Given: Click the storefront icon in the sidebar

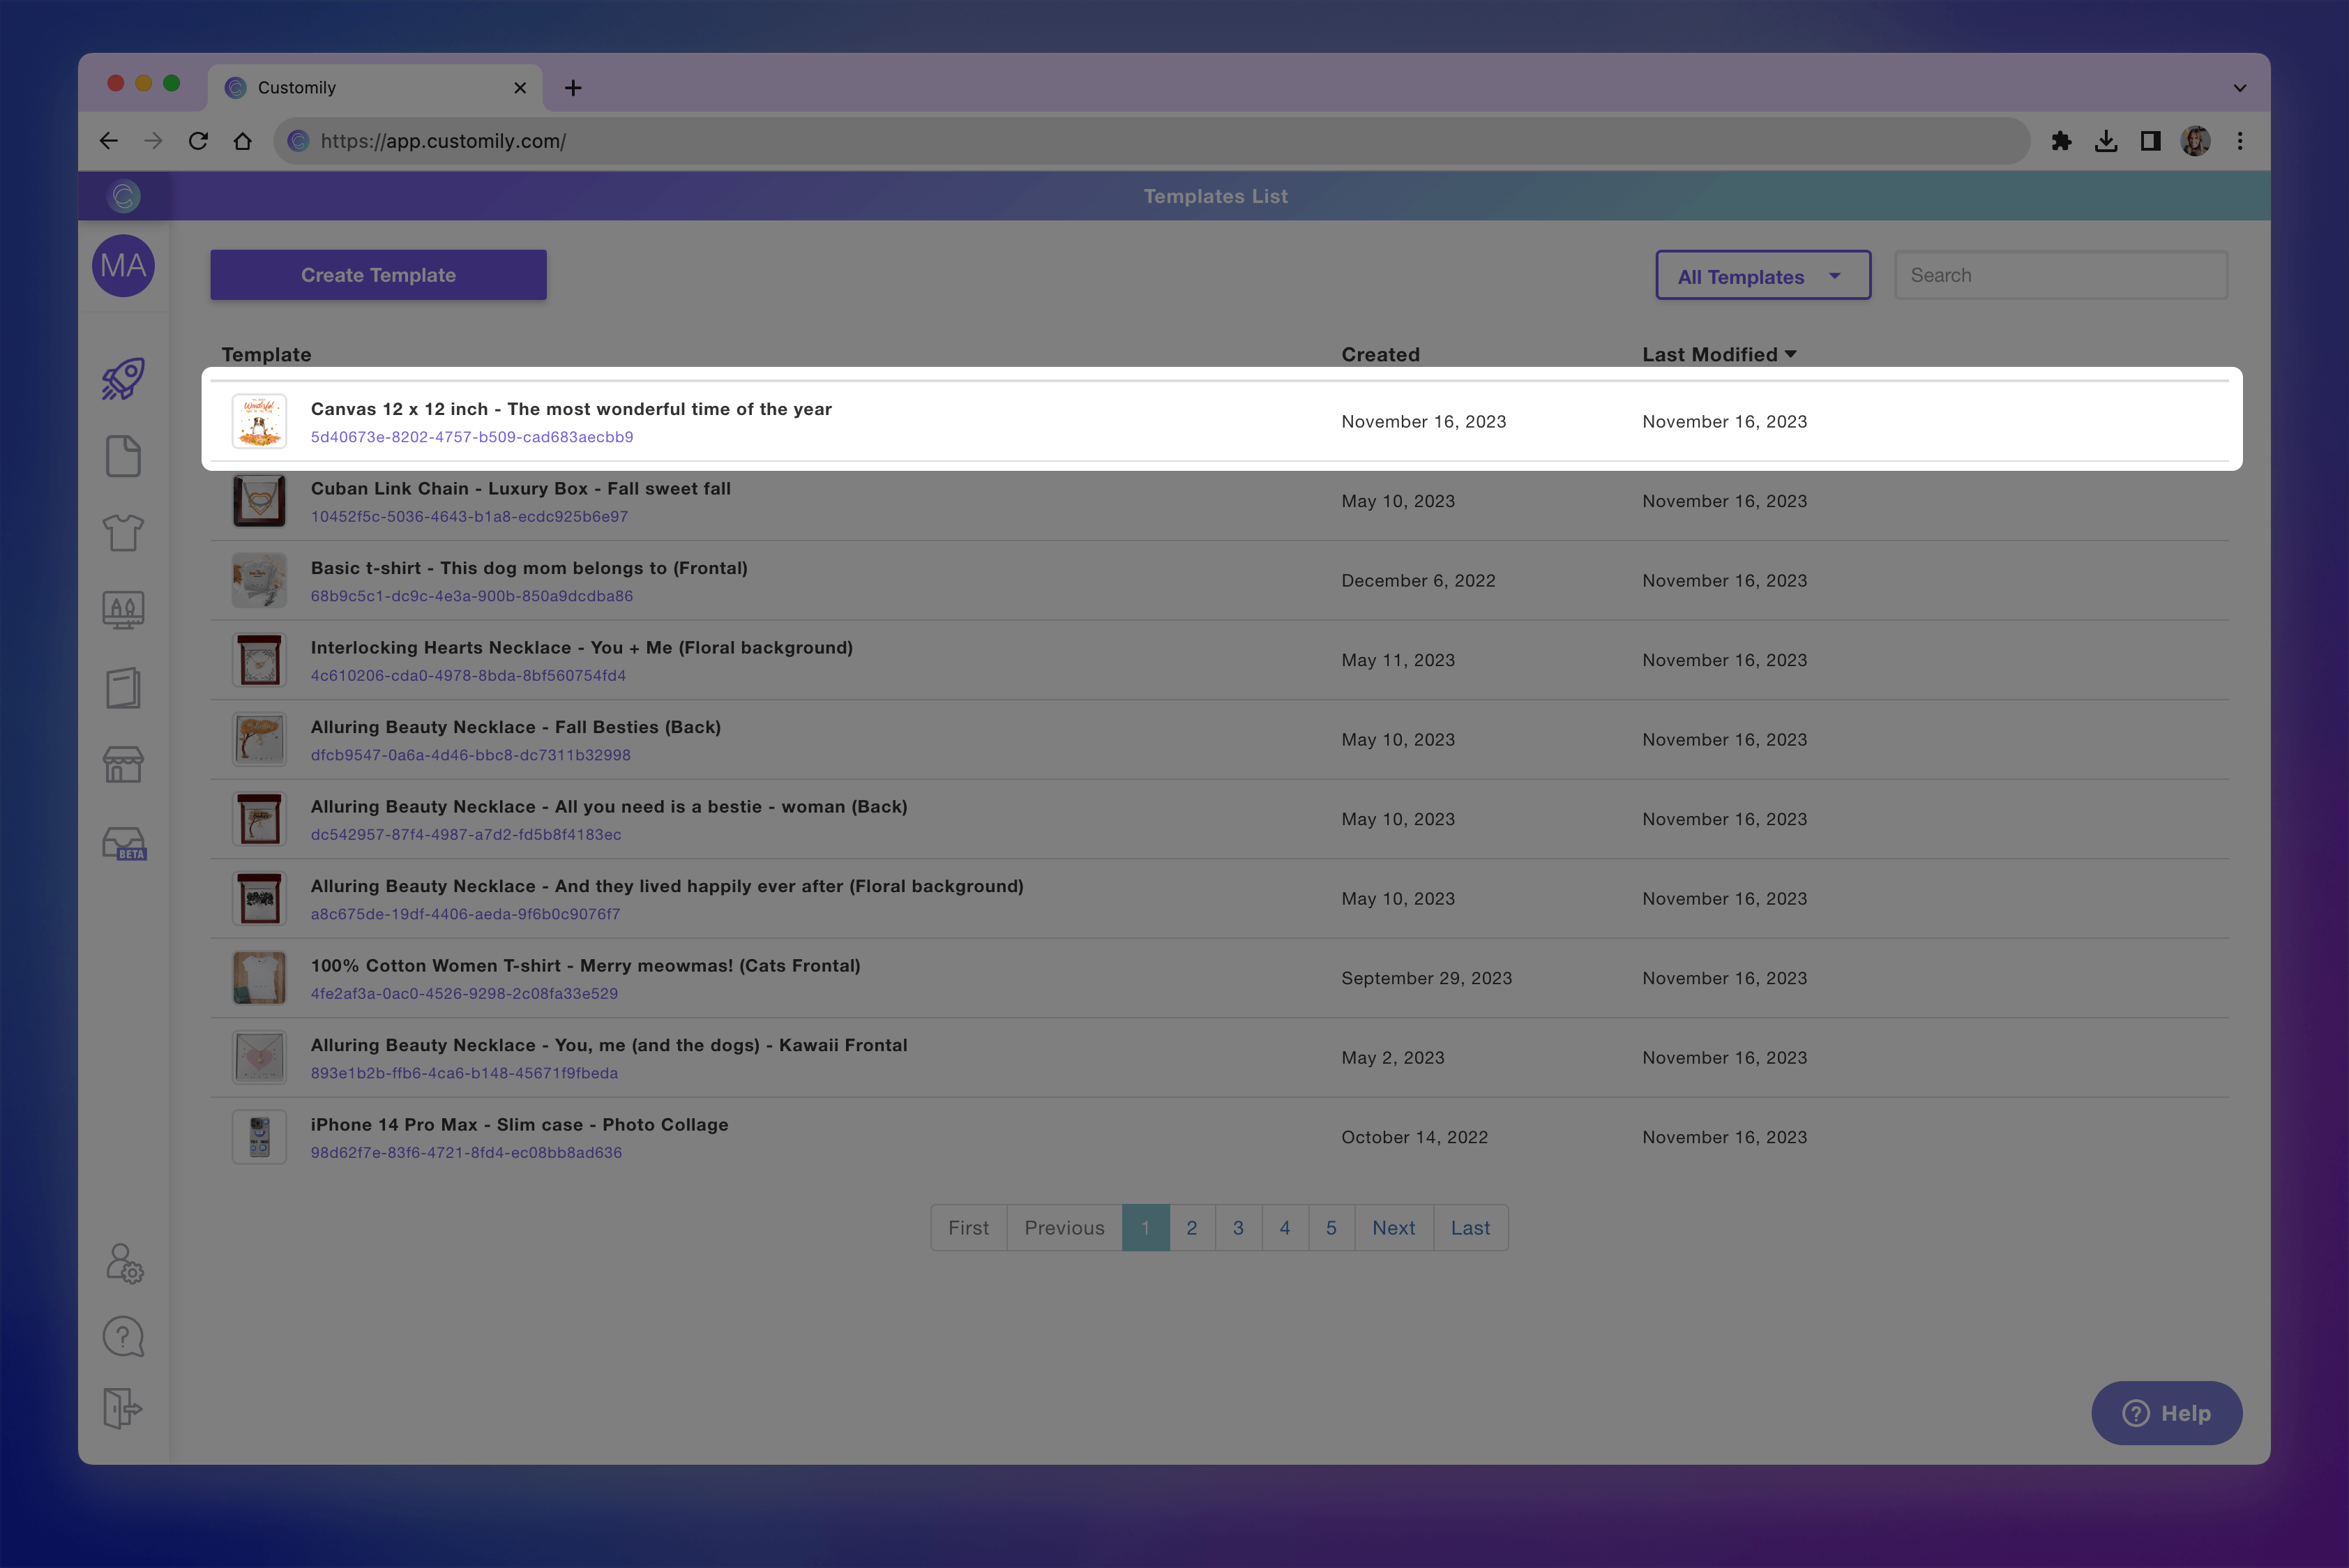Looking at the screenshot, I should pos(123,765).
